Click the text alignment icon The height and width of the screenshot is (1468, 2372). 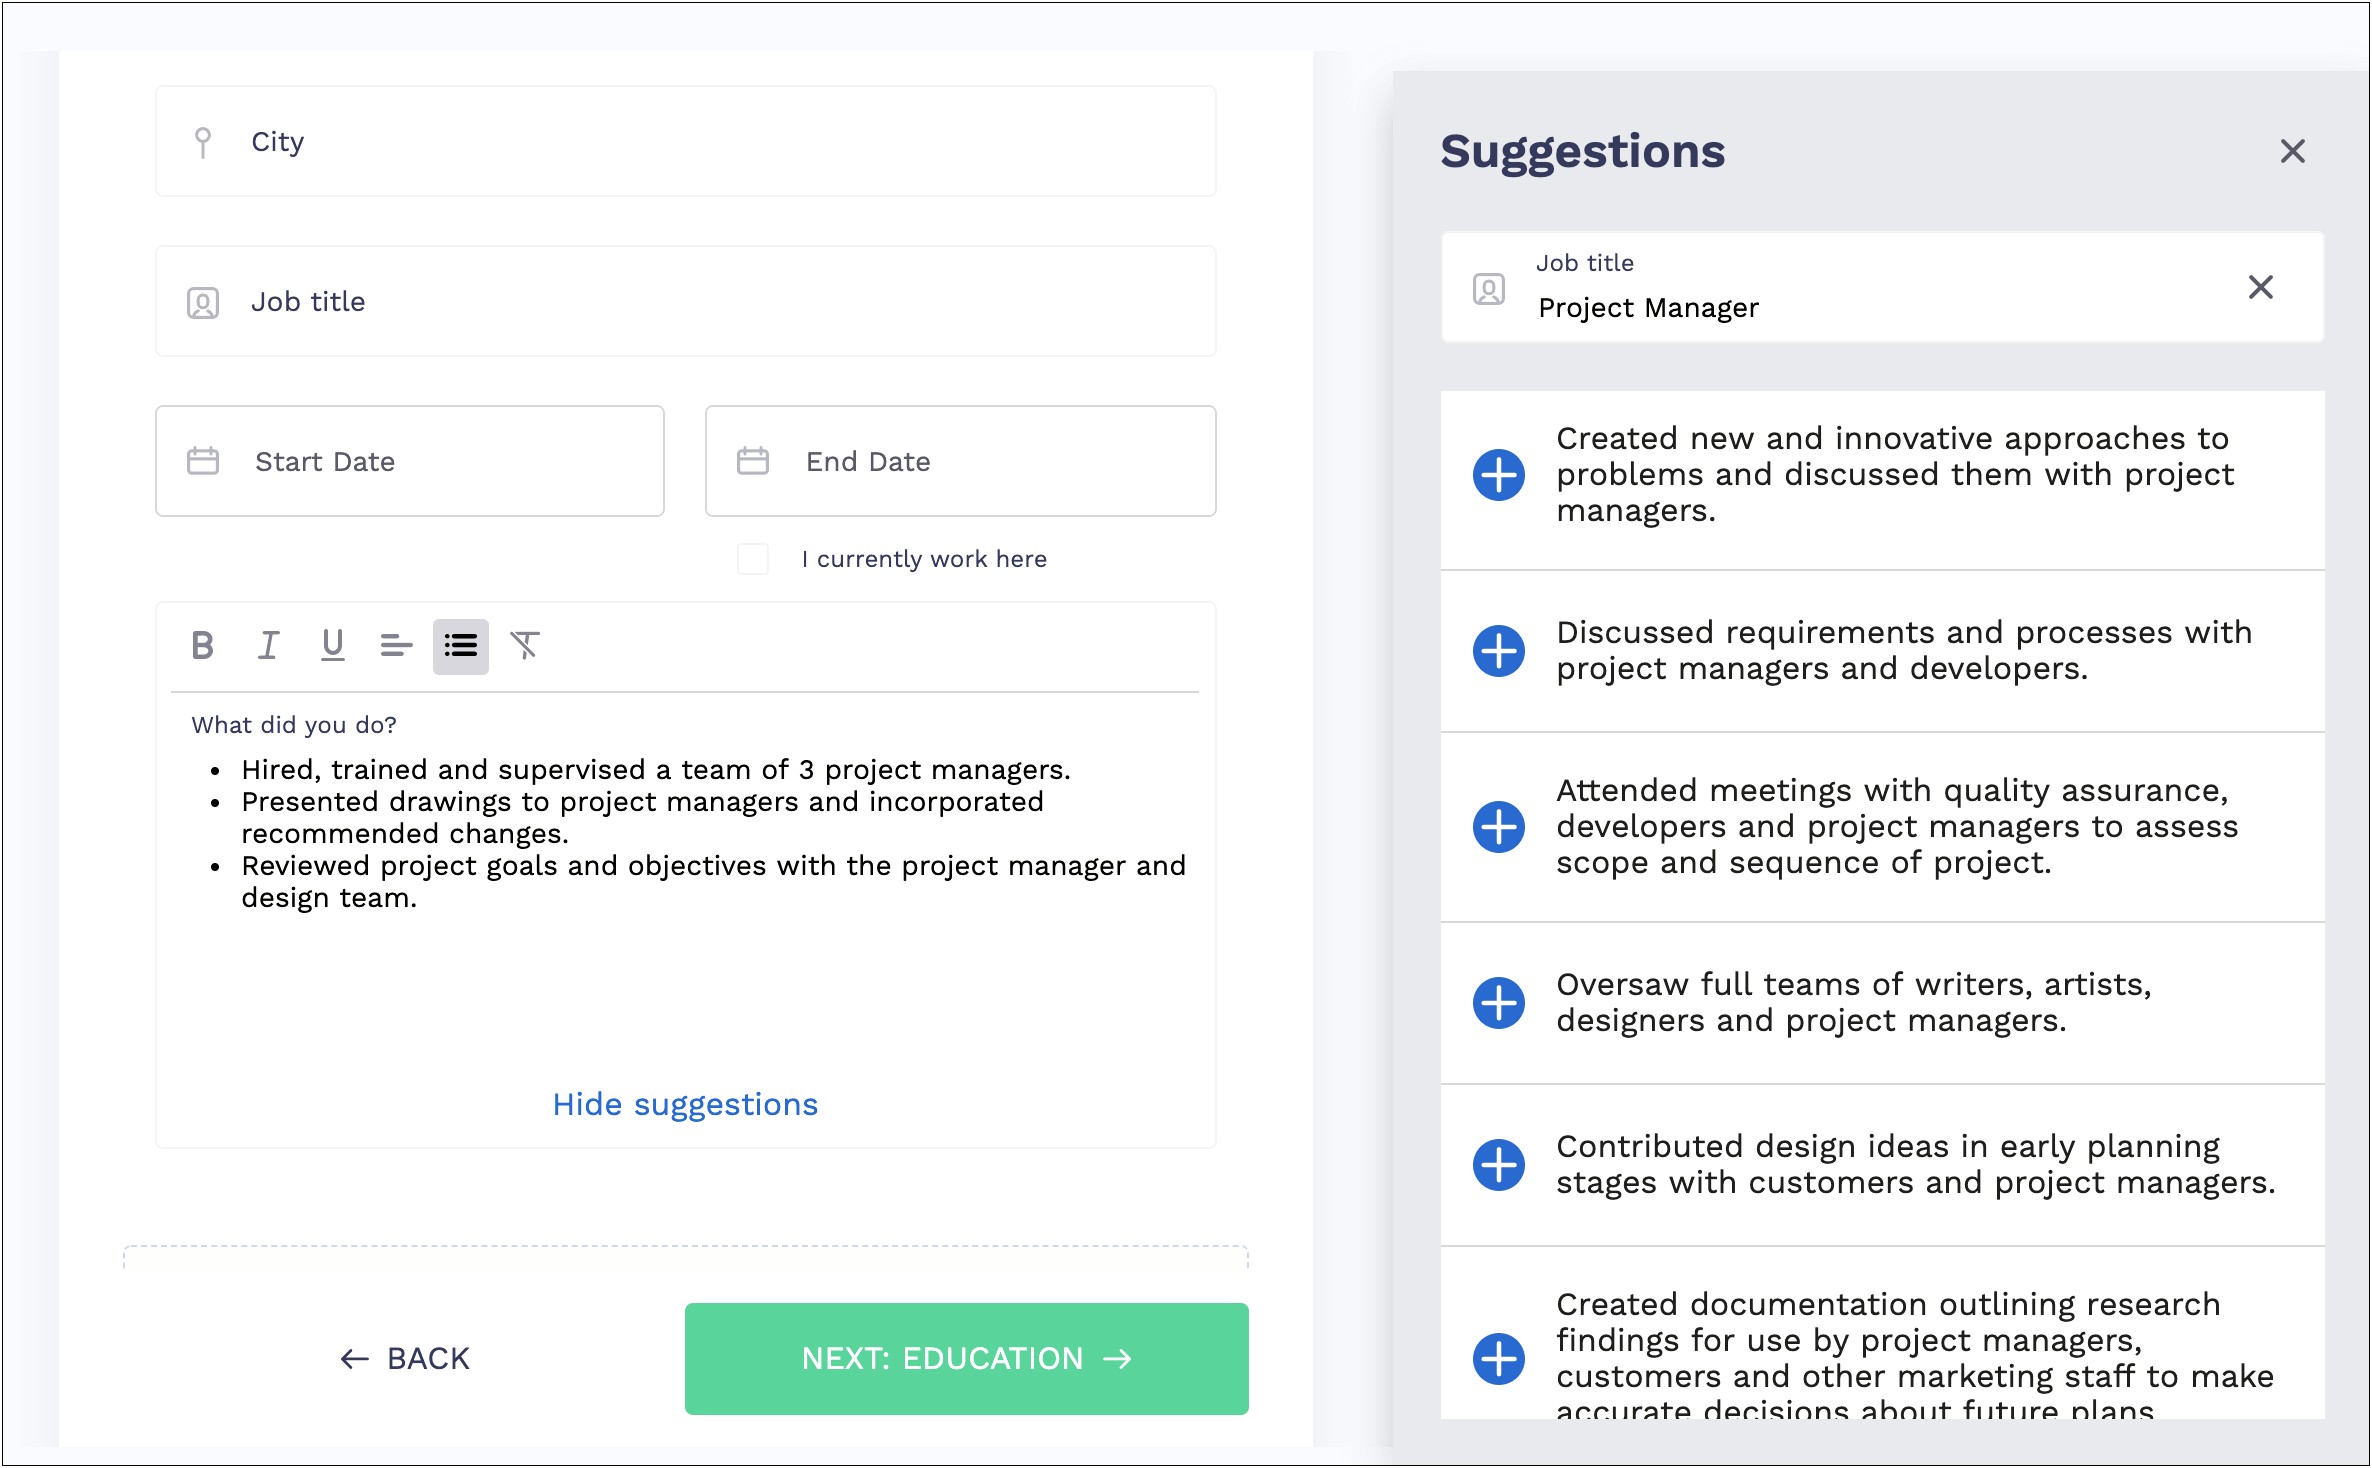tap(393, 644)
